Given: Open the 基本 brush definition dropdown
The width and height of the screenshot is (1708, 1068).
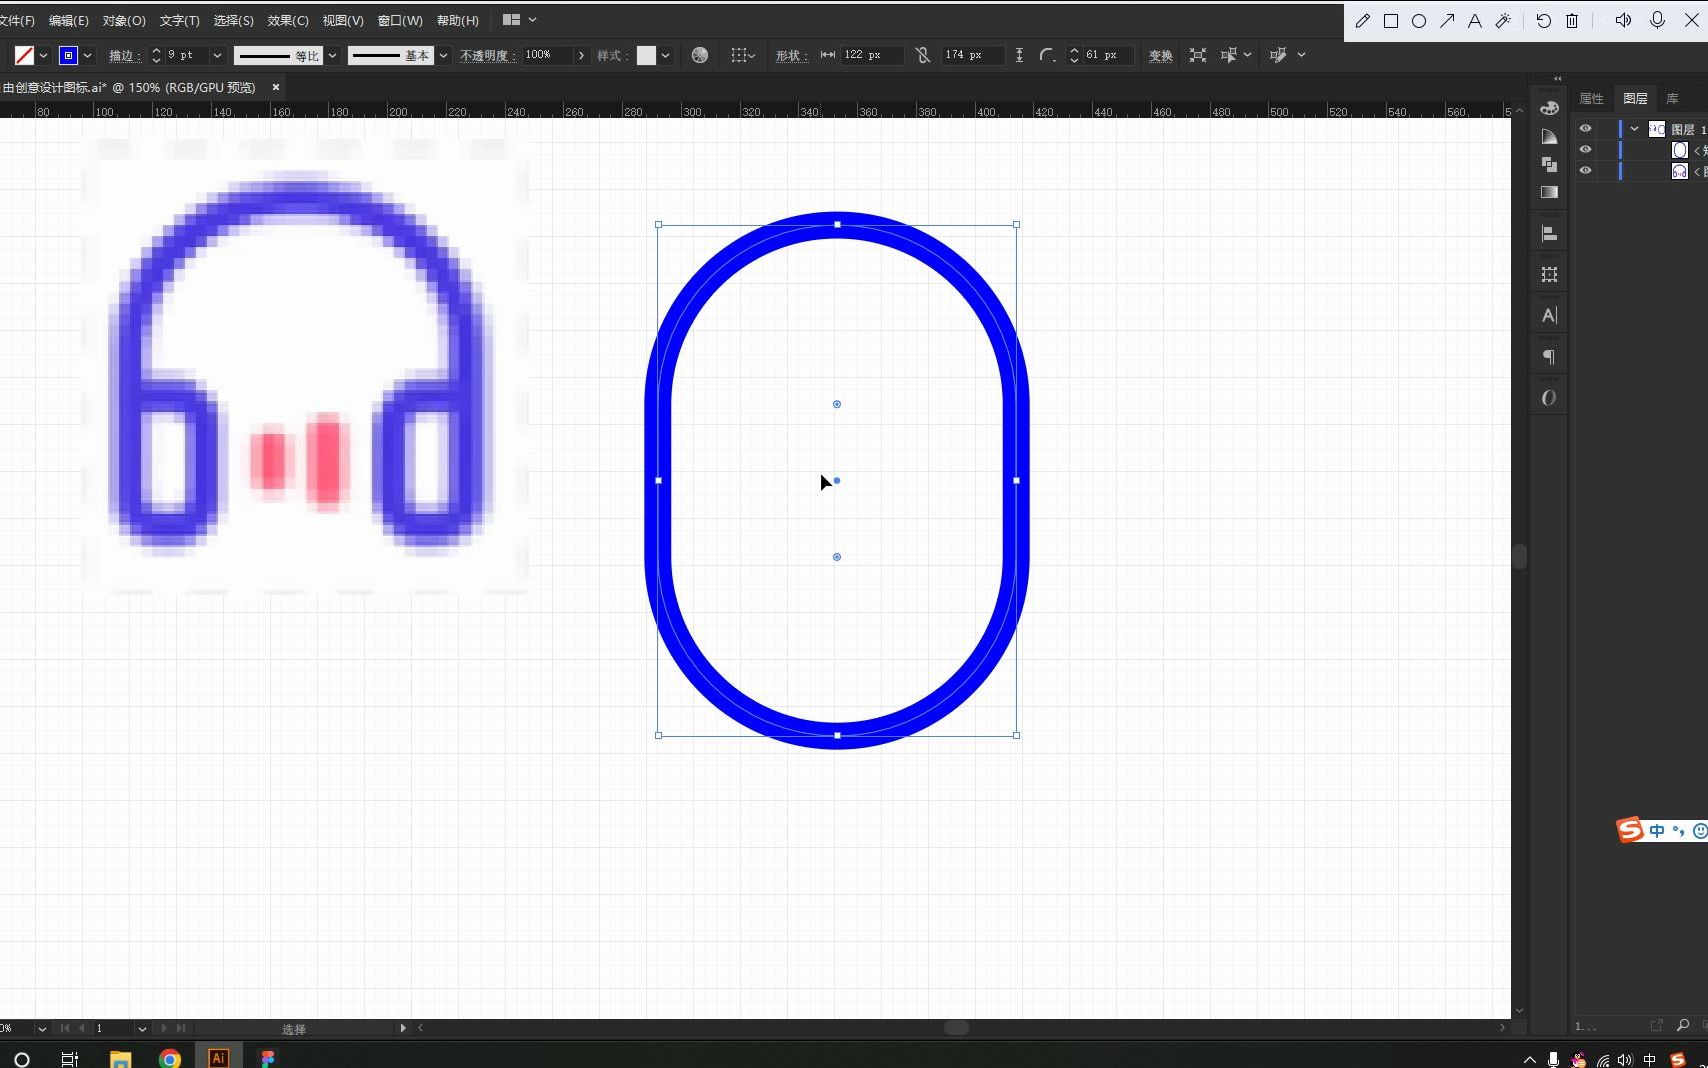Looking at the screenshot, I should pyautogui.click(x=443, y=56).
